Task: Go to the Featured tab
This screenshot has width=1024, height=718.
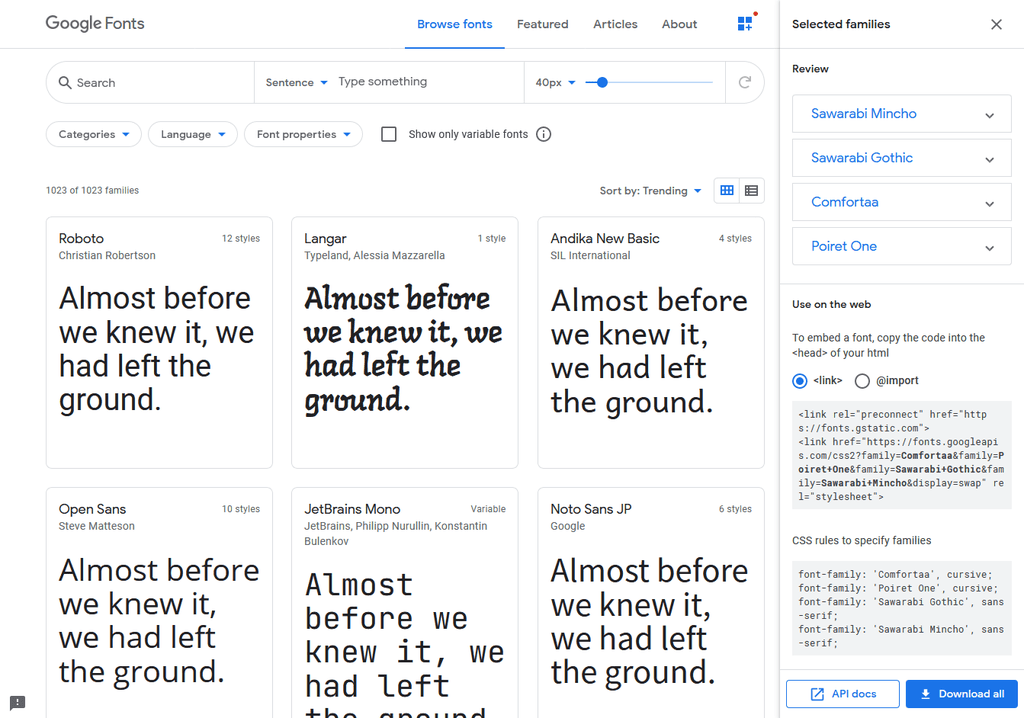Action: coord(543,24)
